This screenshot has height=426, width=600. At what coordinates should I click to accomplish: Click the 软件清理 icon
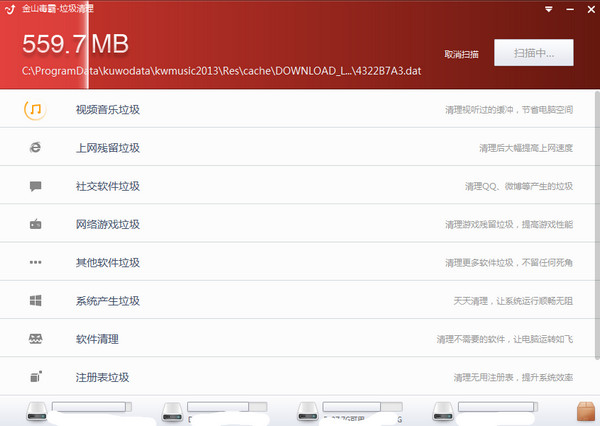35,339
